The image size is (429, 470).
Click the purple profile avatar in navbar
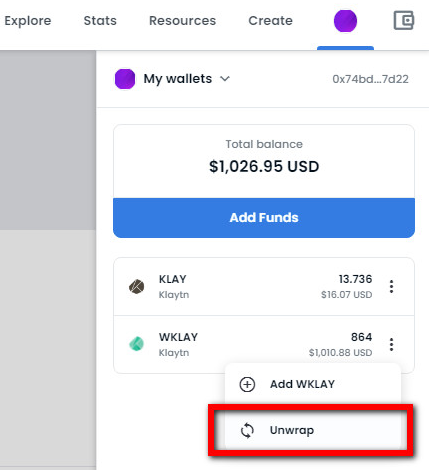click(345, 21)
